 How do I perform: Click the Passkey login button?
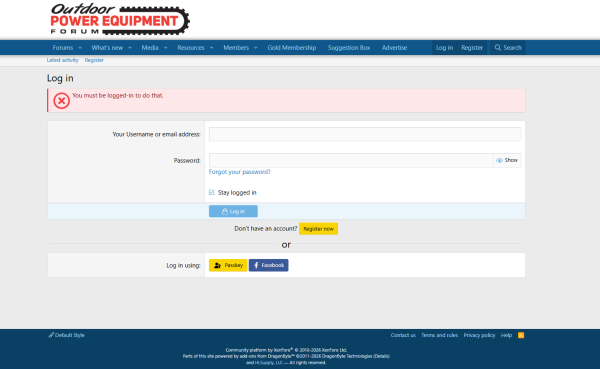(228, 265)
